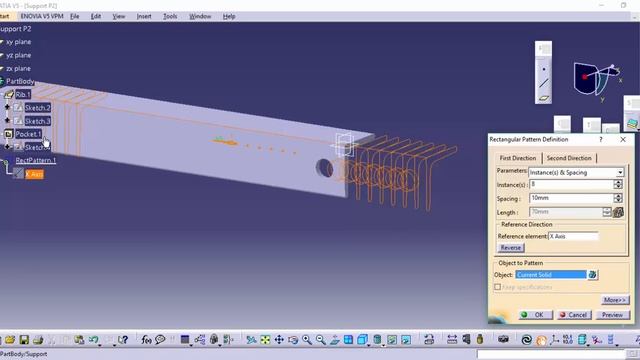Click the shading view mode cylinder icon

point(378,339)
